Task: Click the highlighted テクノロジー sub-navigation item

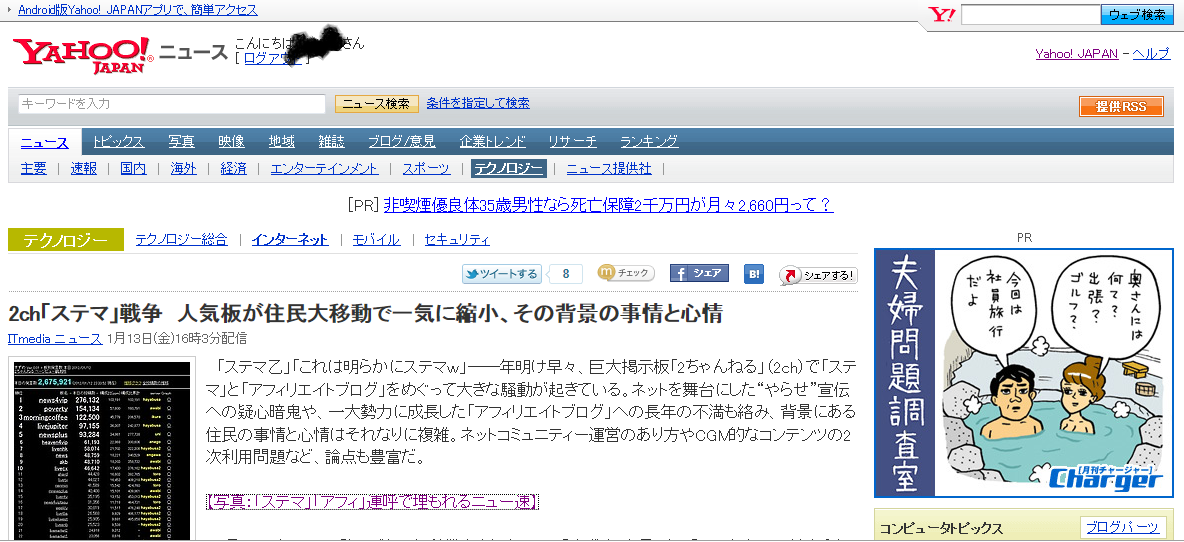Action: 508,168
